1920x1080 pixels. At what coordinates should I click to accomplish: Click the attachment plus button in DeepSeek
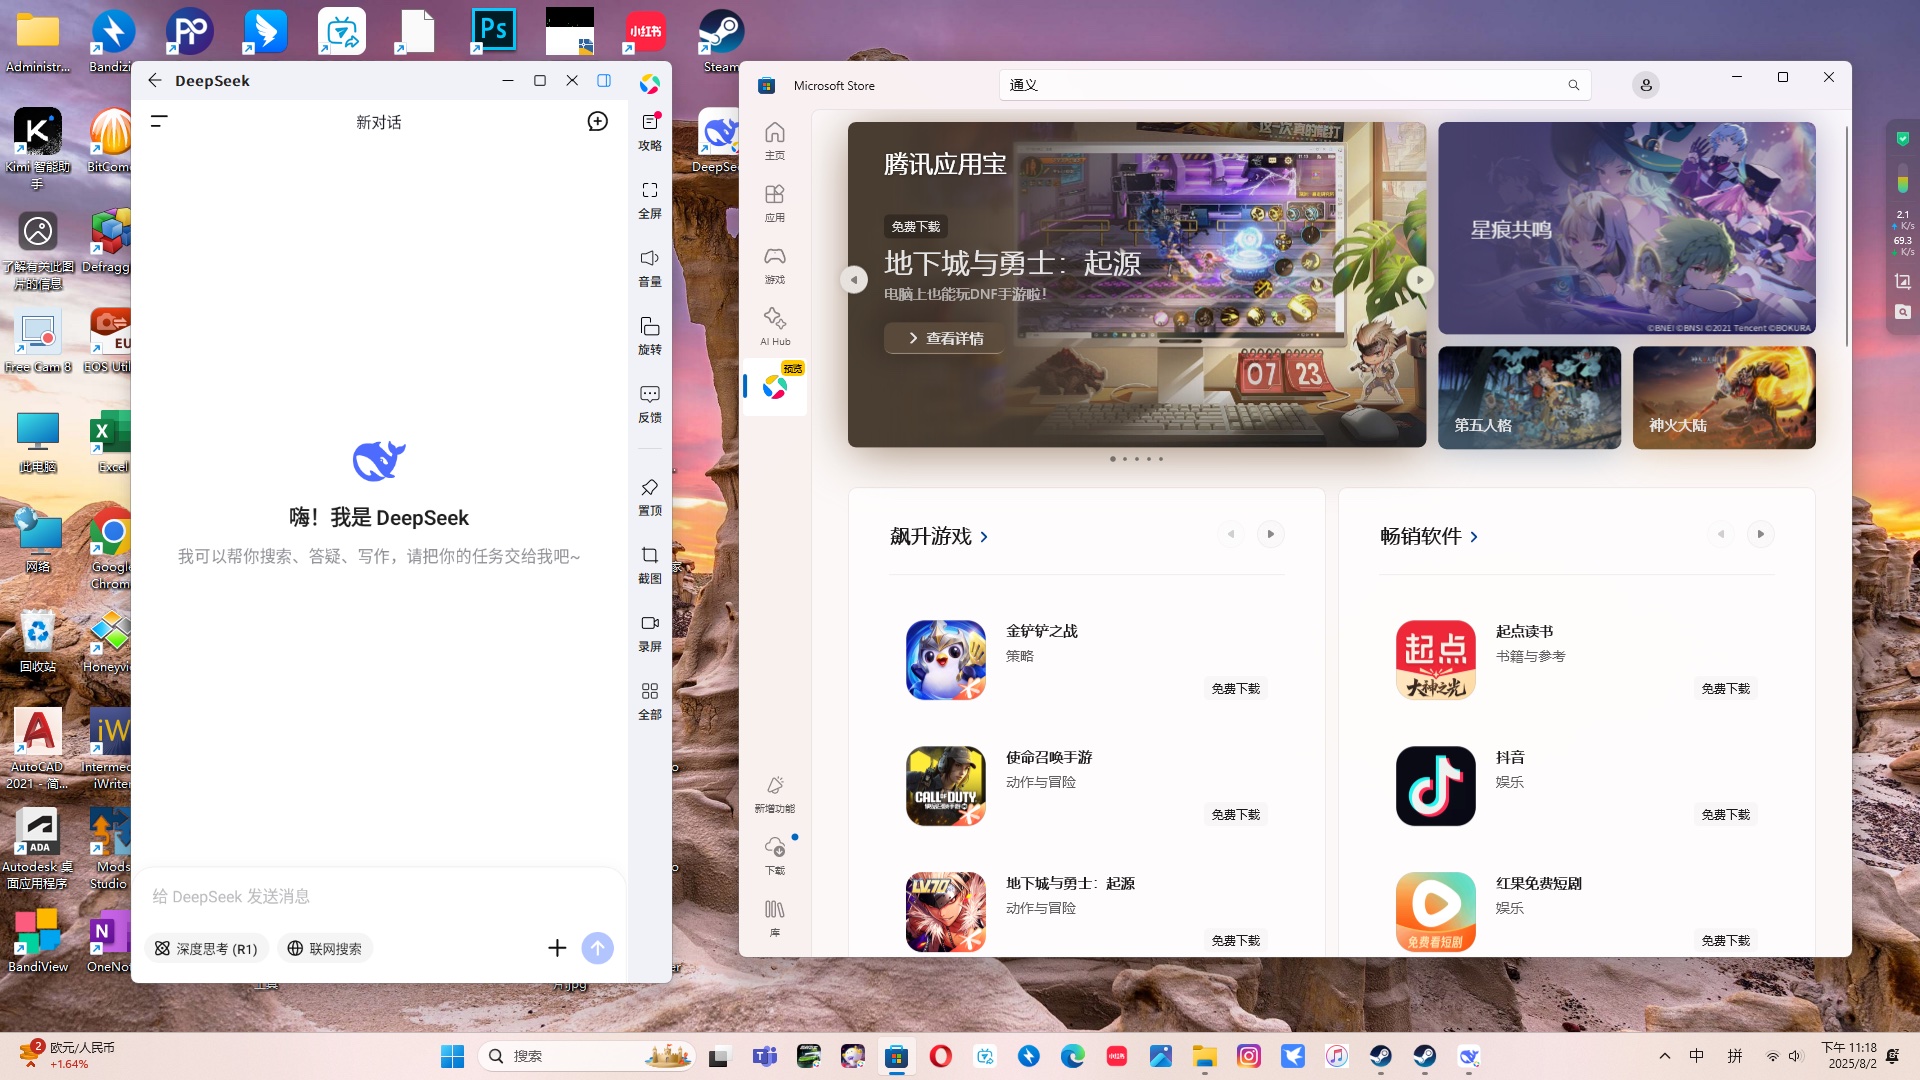[557, 947]
